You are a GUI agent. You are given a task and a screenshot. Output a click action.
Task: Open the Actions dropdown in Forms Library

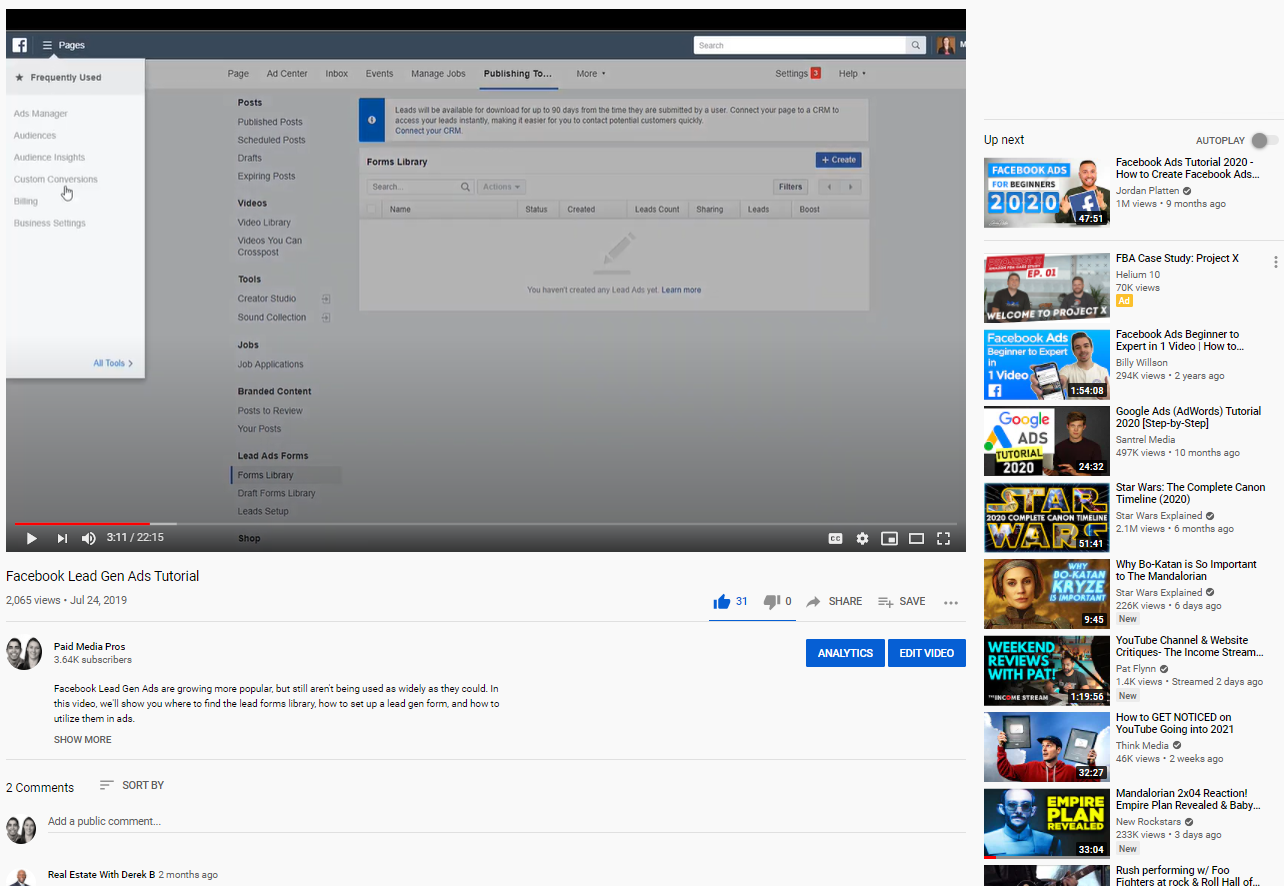pos(501,187)
